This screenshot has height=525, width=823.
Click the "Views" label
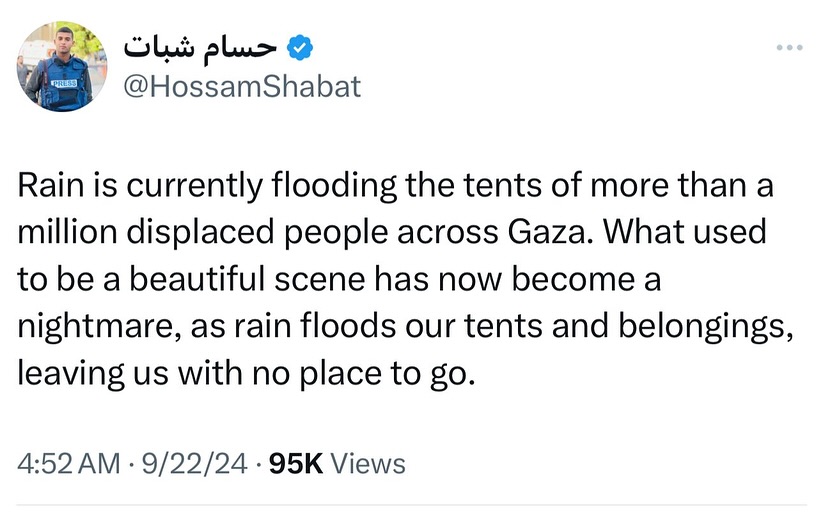click(x=367, y=464)
